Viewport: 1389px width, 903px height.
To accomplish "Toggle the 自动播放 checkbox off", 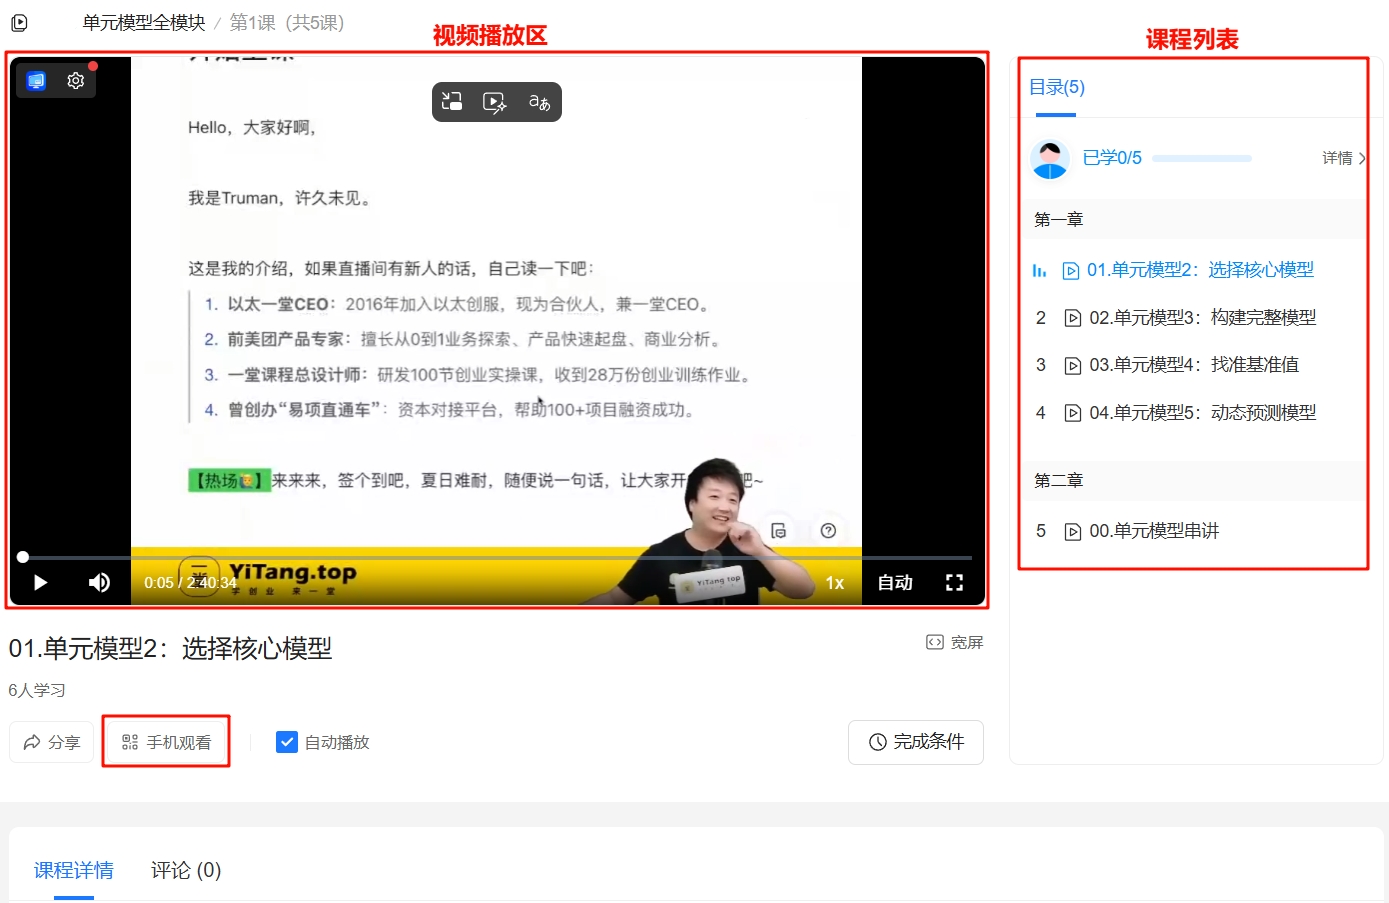I will tap(287, 742).
